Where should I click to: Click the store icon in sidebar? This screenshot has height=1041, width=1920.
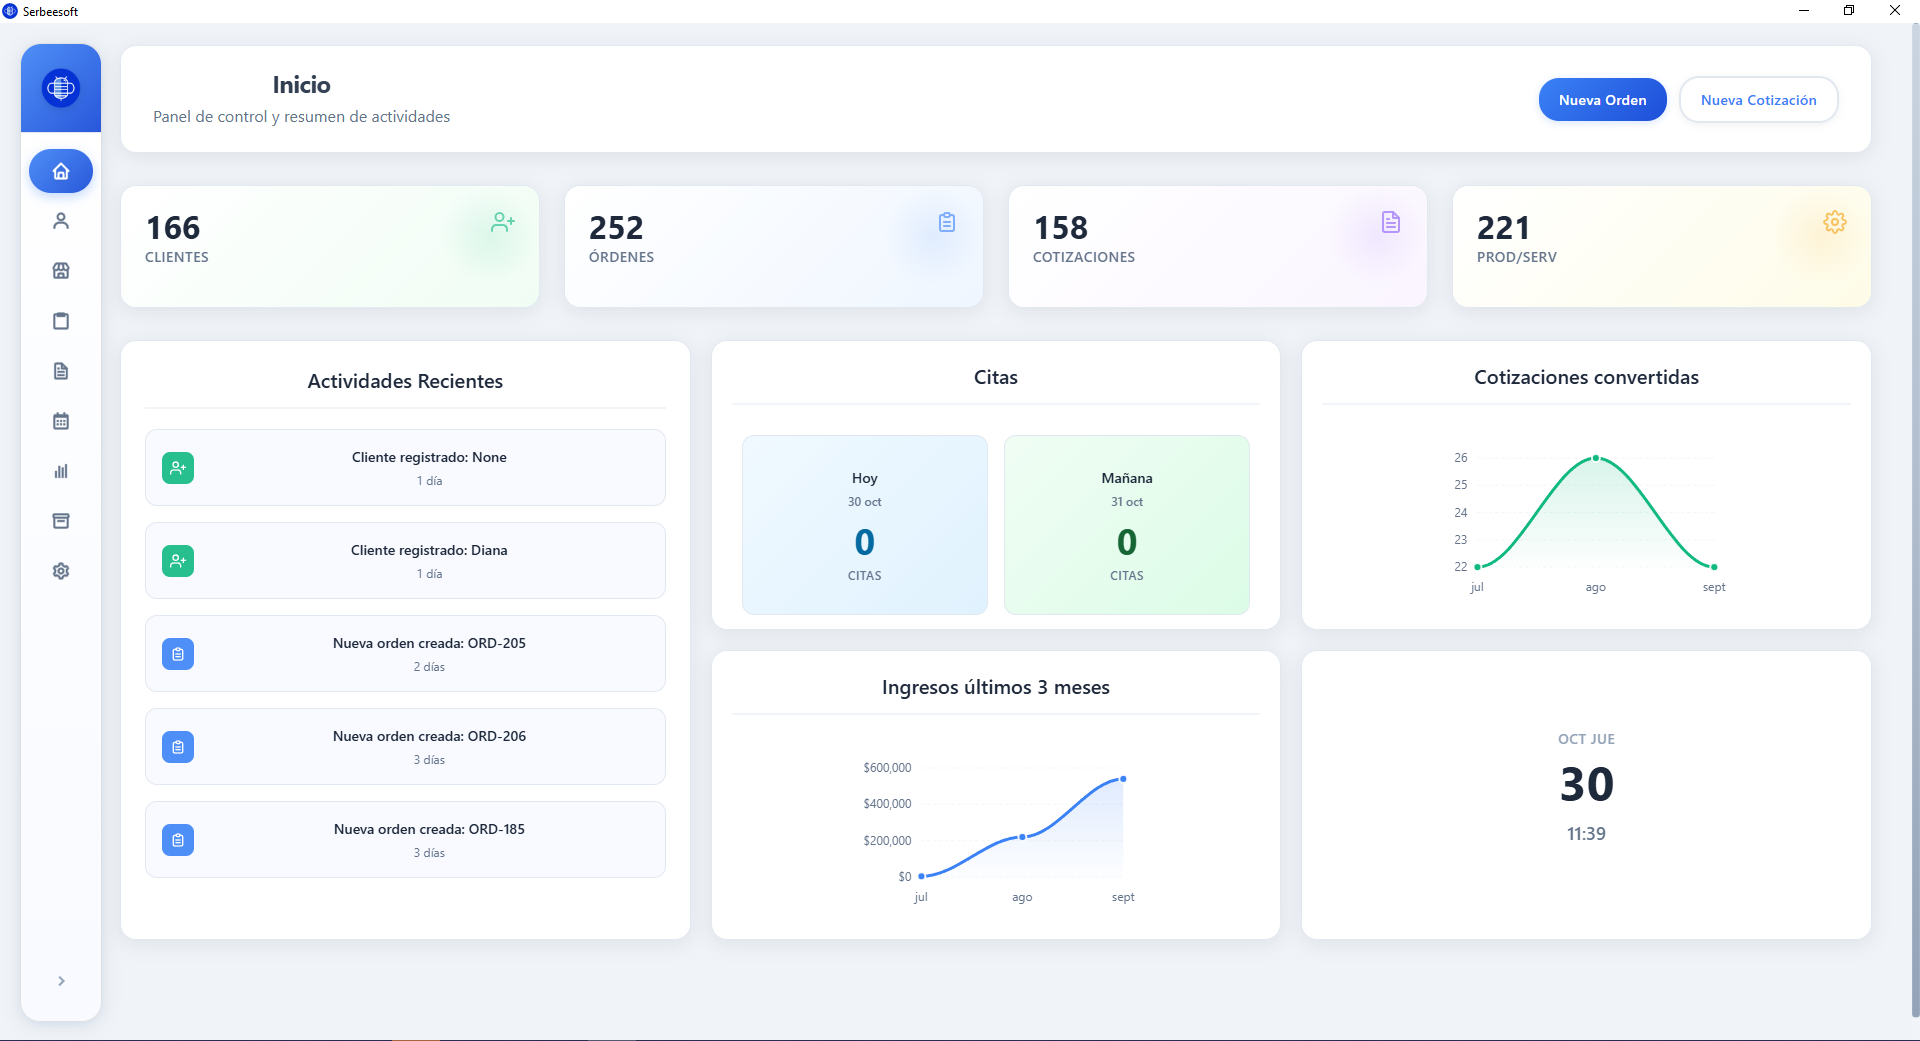61,271
